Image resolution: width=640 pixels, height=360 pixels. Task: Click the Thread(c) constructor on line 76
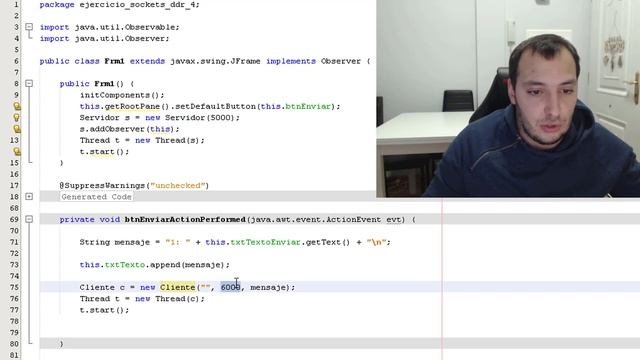coord(177,299)
